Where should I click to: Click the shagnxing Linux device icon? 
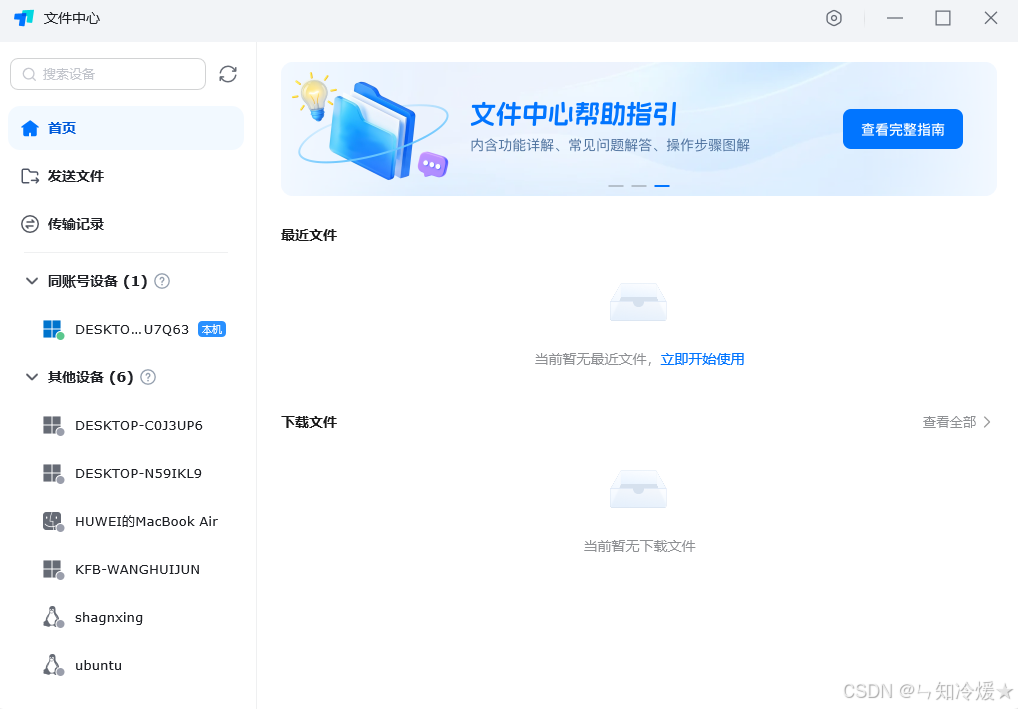pos(53,617)
